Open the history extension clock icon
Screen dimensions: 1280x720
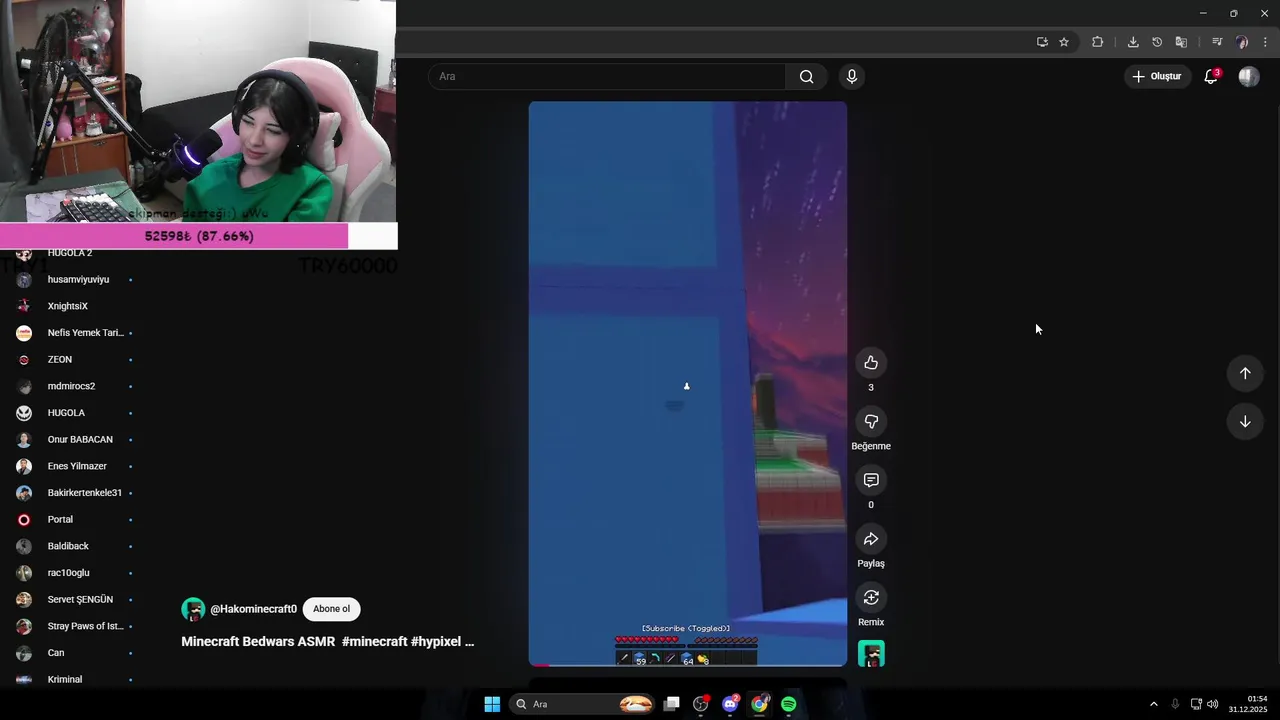[1157, 42]
